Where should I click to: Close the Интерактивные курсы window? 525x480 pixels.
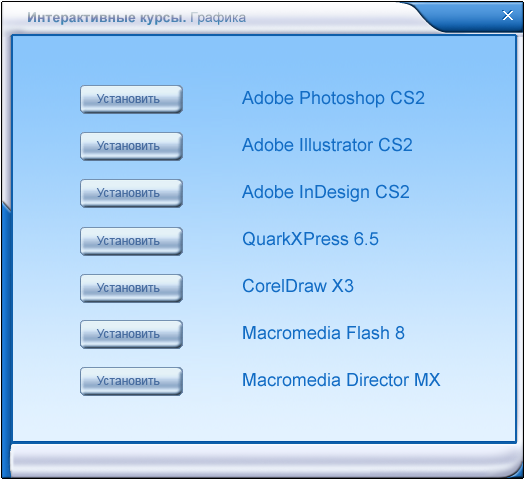[x=508, y=15]
